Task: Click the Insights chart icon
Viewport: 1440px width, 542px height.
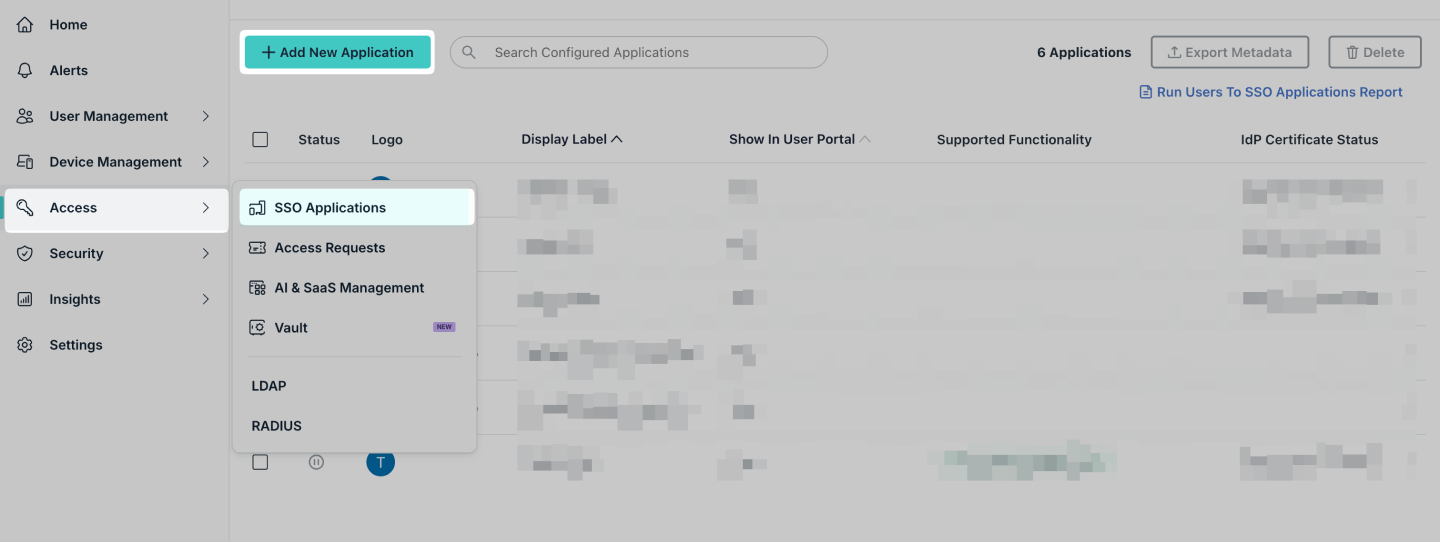Action: click(25, 299)
